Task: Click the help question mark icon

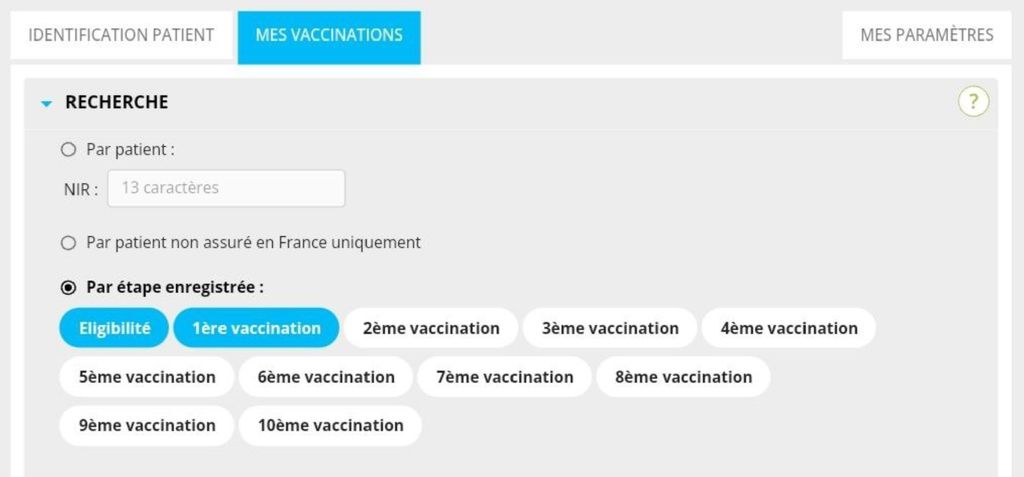Action: (973, 101)
